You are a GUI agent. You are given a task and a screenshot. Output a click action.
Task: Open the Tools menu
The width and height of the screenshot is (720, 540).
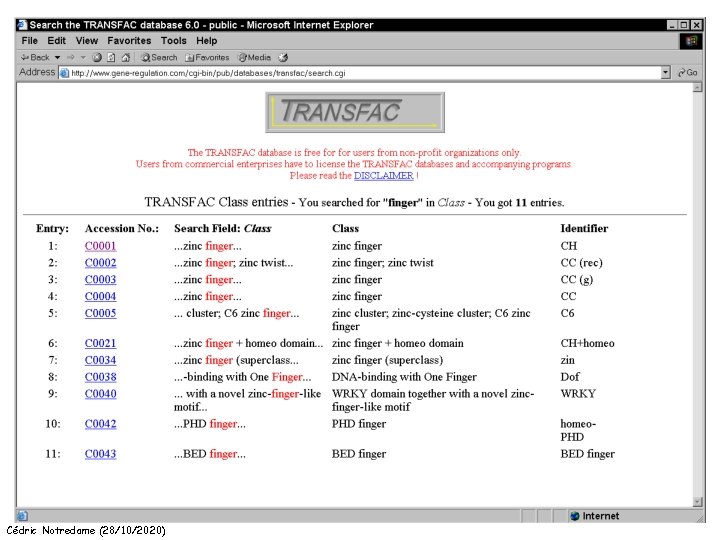pyautogui.click(x=174, y=41)
